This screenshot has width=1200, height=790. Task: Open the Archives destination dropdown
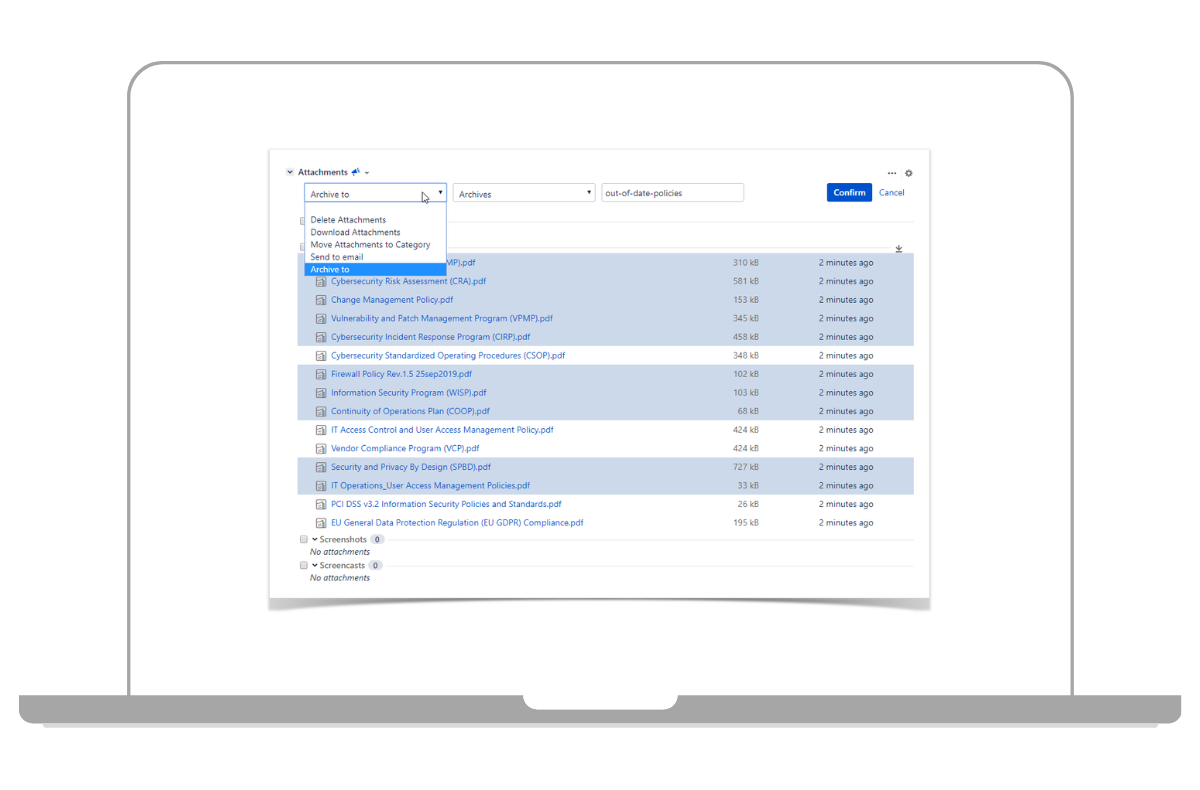[x=524, y=193]
